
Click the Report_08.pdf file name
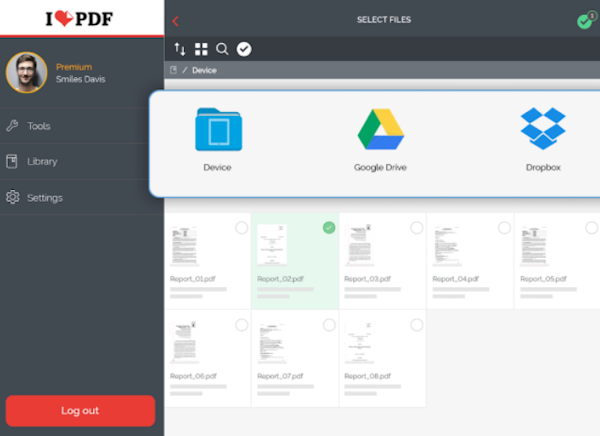(368, 376)
